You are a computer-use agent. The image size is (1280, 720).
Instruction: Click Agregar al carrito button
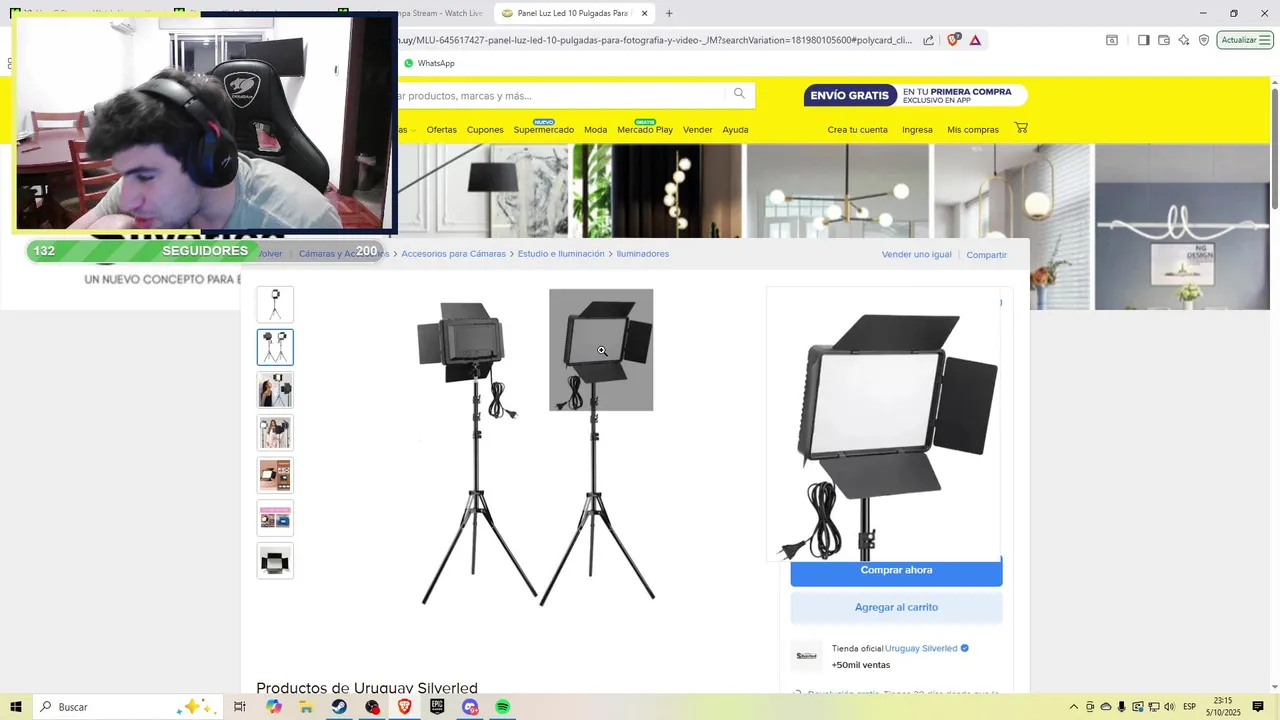coord(896,607)
